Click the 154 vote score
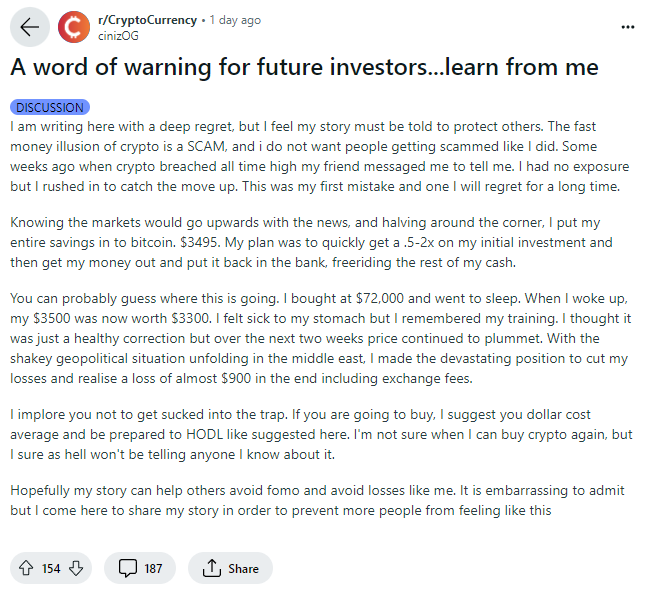 coord(51,569)
